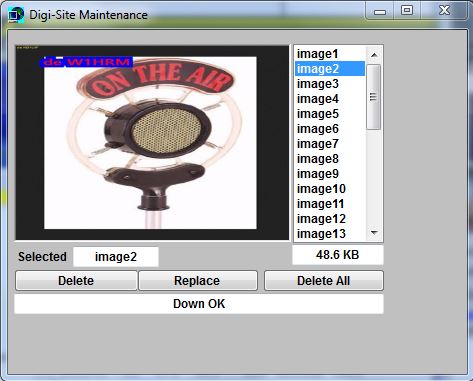Choose image7 from the list
This screenshot has height=381, width=473.
(330, 144)
